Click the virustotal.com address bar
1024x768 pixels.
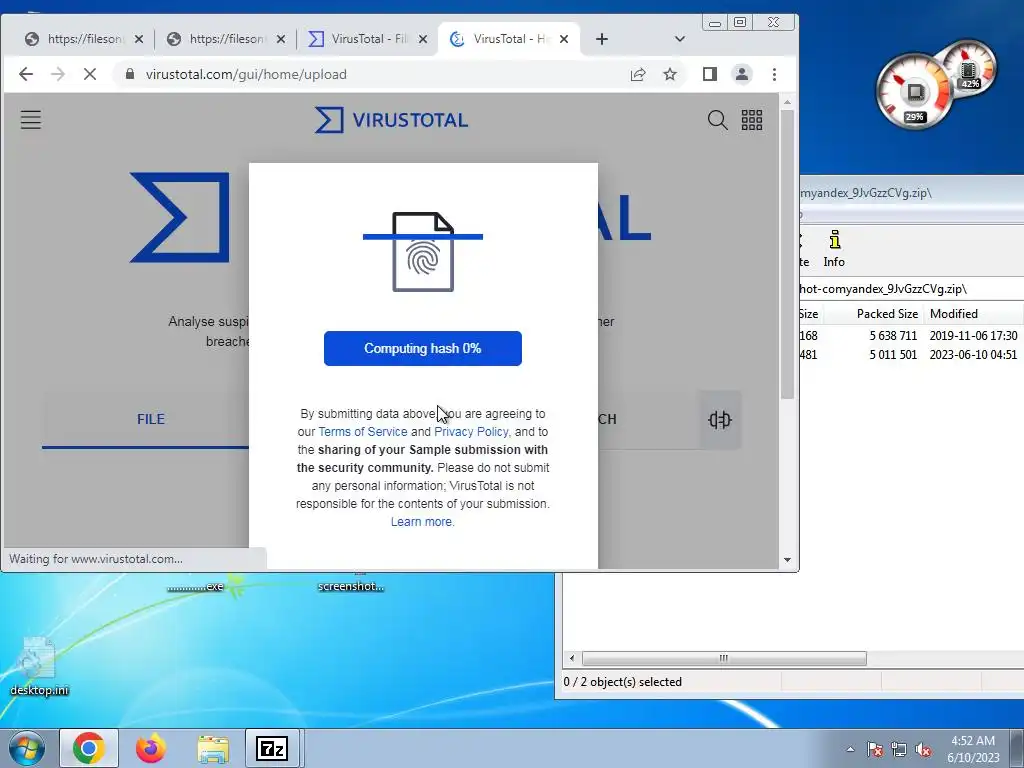(372, 74)
